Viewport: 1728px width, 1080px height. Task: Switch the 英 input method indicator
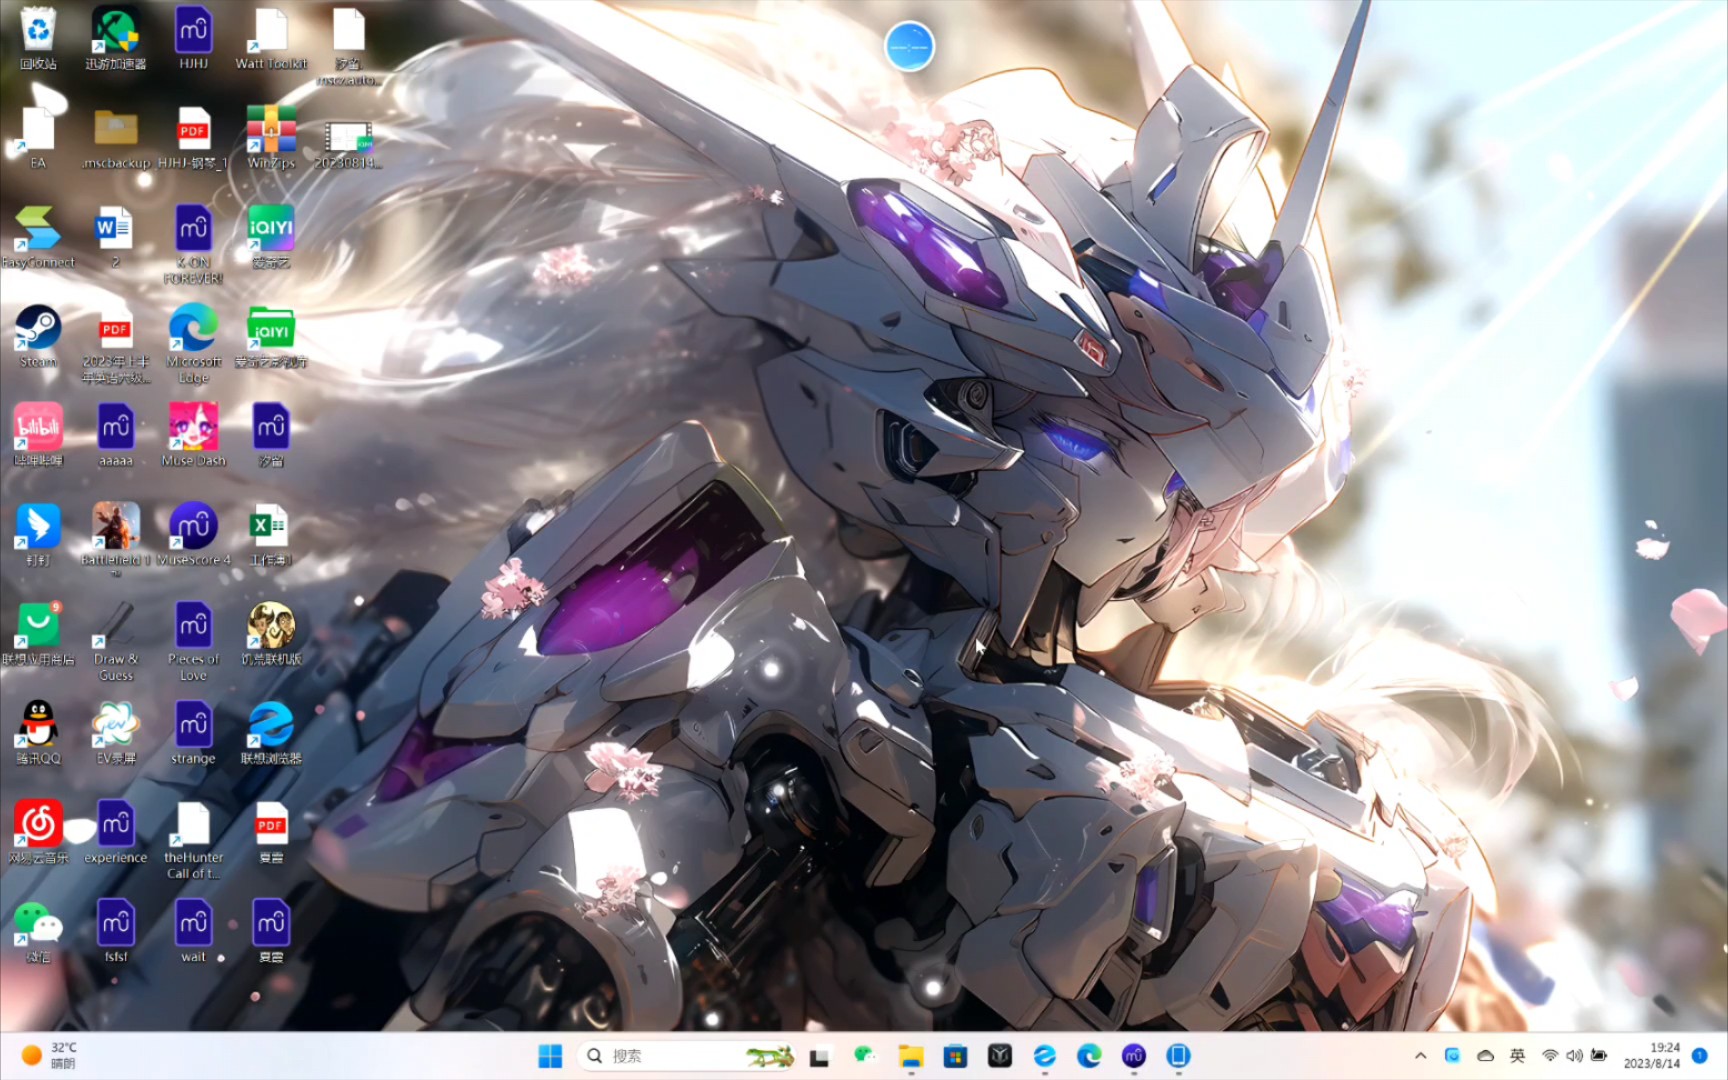coord(1517,1056)
